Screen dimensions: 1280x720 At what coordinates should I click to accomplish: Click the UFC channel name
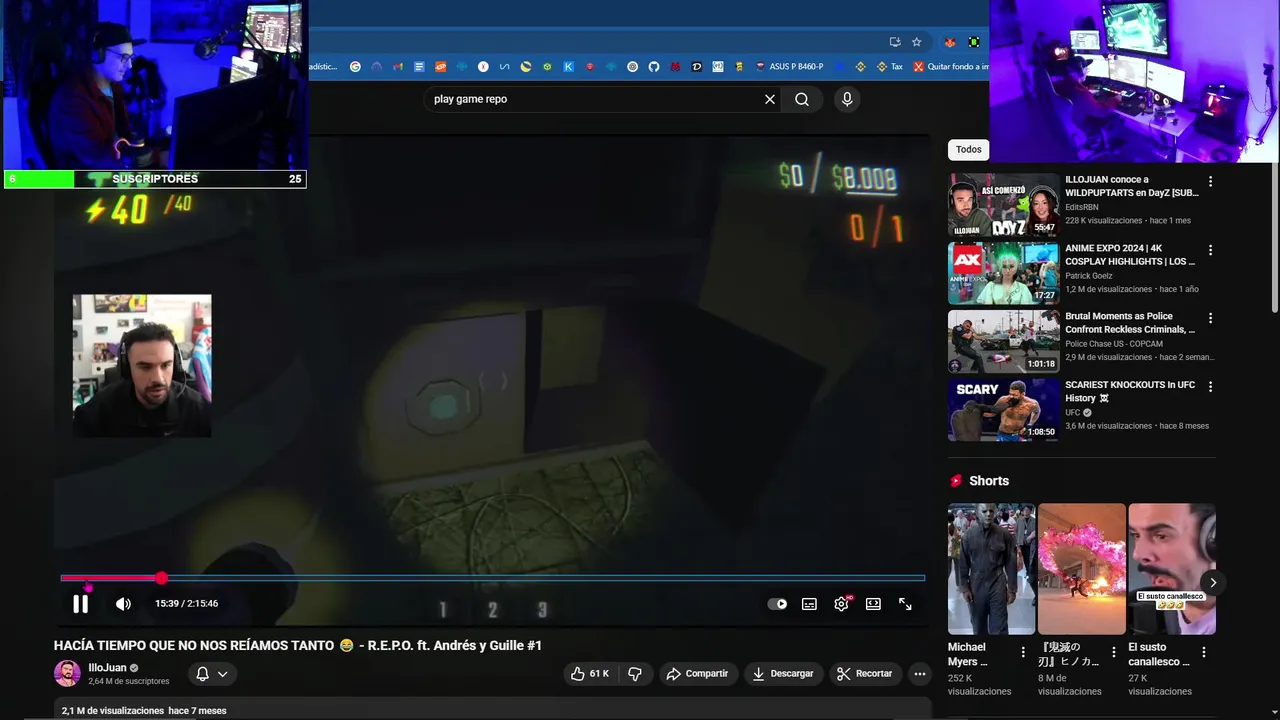pyautogui.click(x=1072, y=412)
